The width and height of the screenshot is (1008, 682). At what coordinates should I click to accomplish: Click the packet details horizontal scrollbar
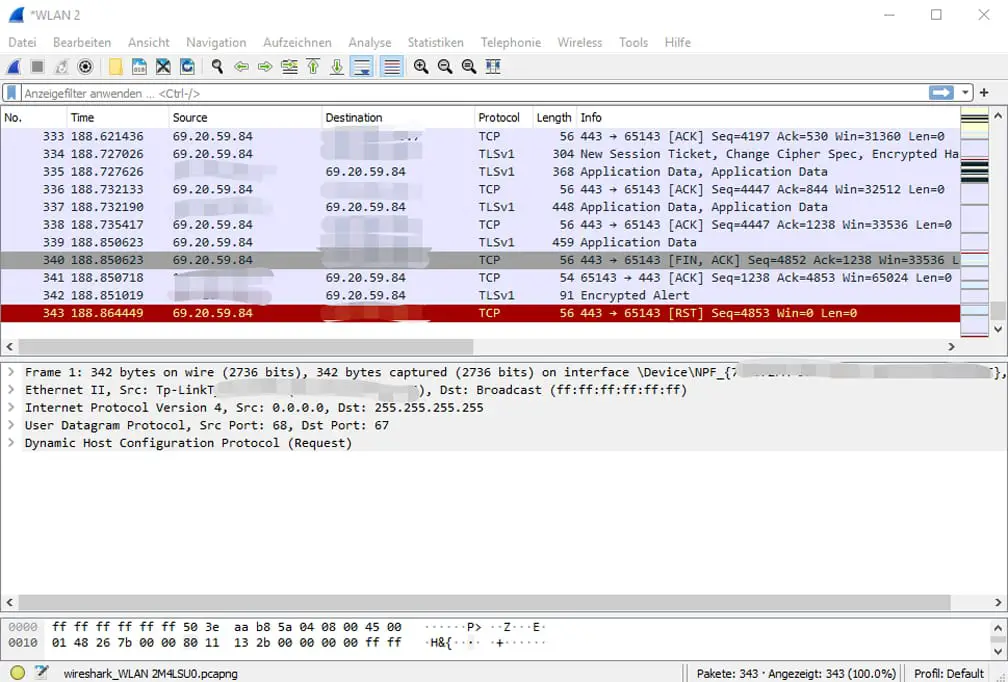tap(484, 602)
